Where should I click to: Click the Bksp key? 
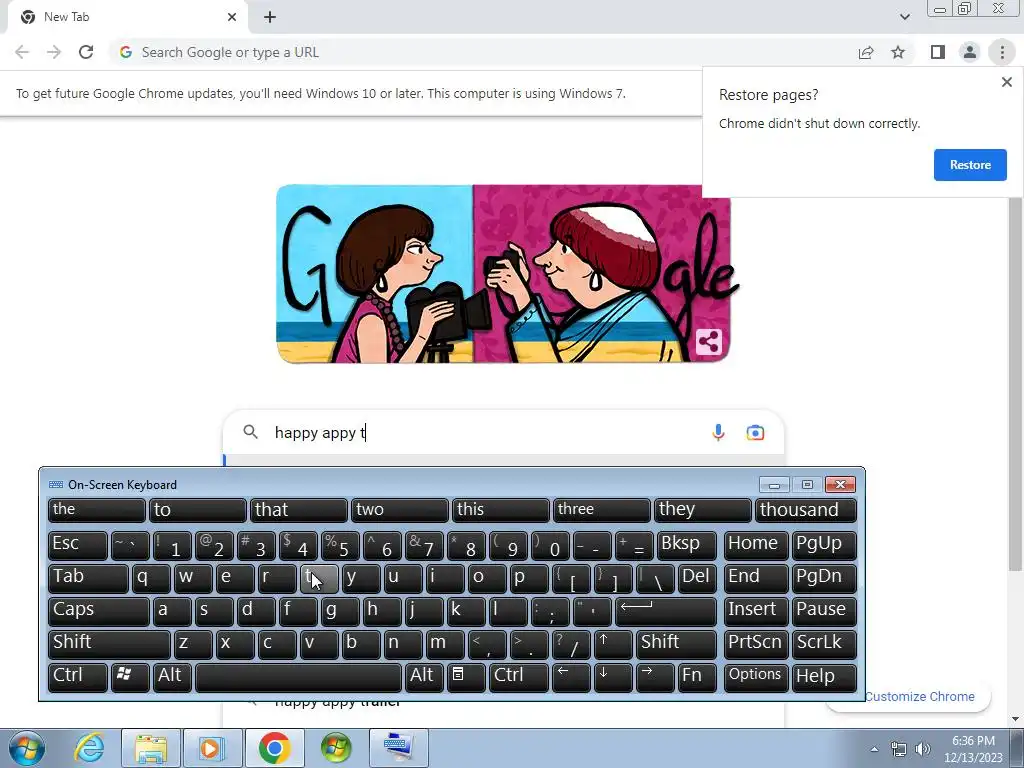point(686,545)
